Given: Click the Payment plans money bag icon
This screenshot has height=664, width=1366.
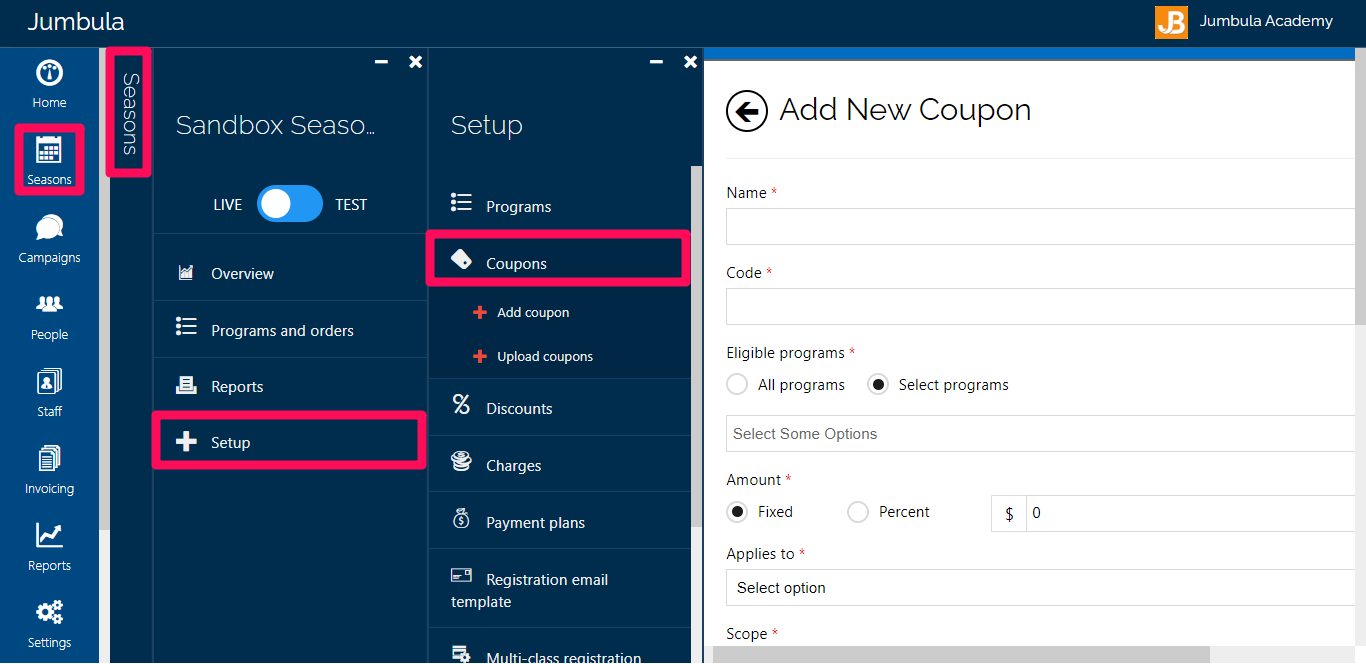Looking at the screenshot, I should tap(461, 519).
